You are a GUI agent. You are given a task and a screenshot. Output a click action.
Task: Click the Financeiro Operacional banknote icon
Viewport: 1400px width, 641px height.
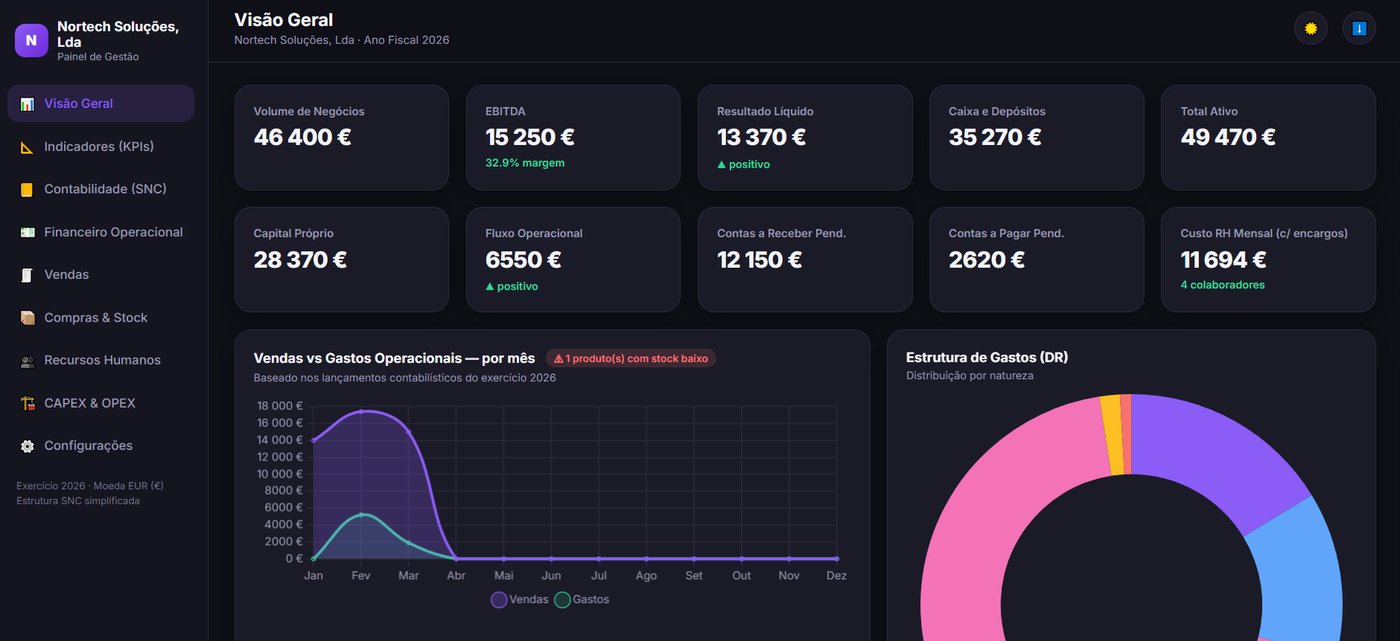pyautogui.click(x=27, y=232)
